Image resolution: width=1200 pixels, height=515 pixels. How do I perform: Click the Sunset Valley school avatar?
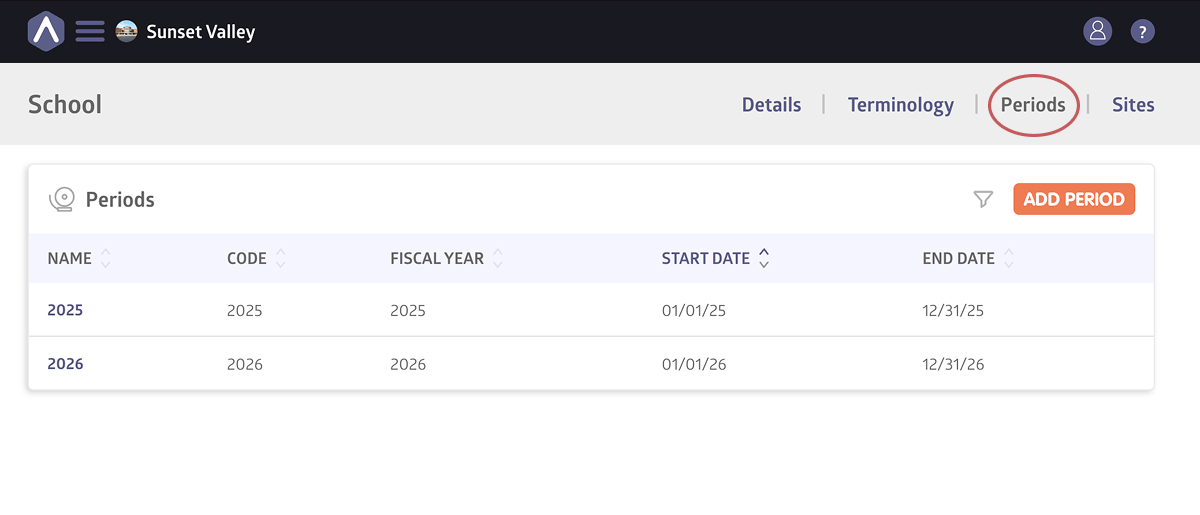coord(127,31)
